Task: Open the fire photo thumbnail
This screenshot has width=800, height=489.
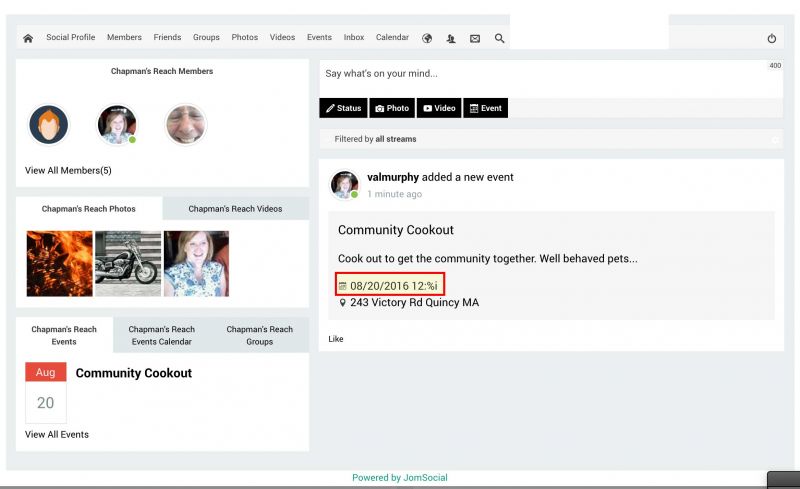Action: 60,263
